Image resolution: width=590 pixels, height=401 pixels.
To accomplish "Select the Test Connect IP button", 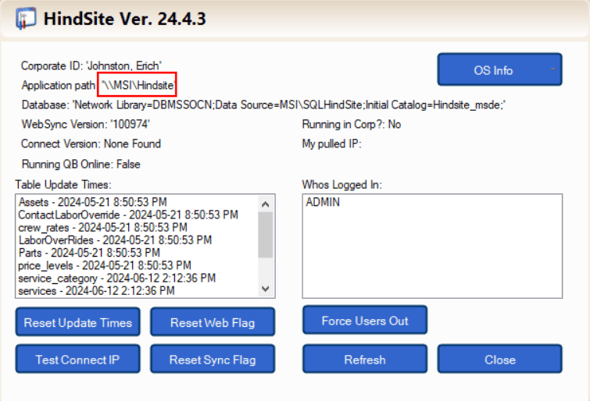I will tap(78, 359).
